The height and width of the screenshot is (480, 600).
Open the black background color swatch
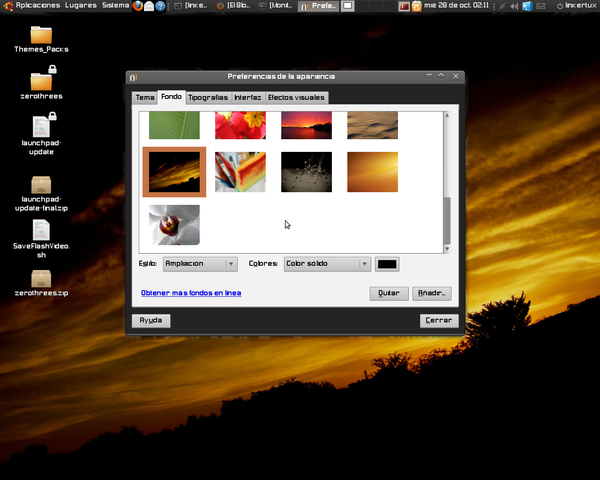[x=387, y=264]
